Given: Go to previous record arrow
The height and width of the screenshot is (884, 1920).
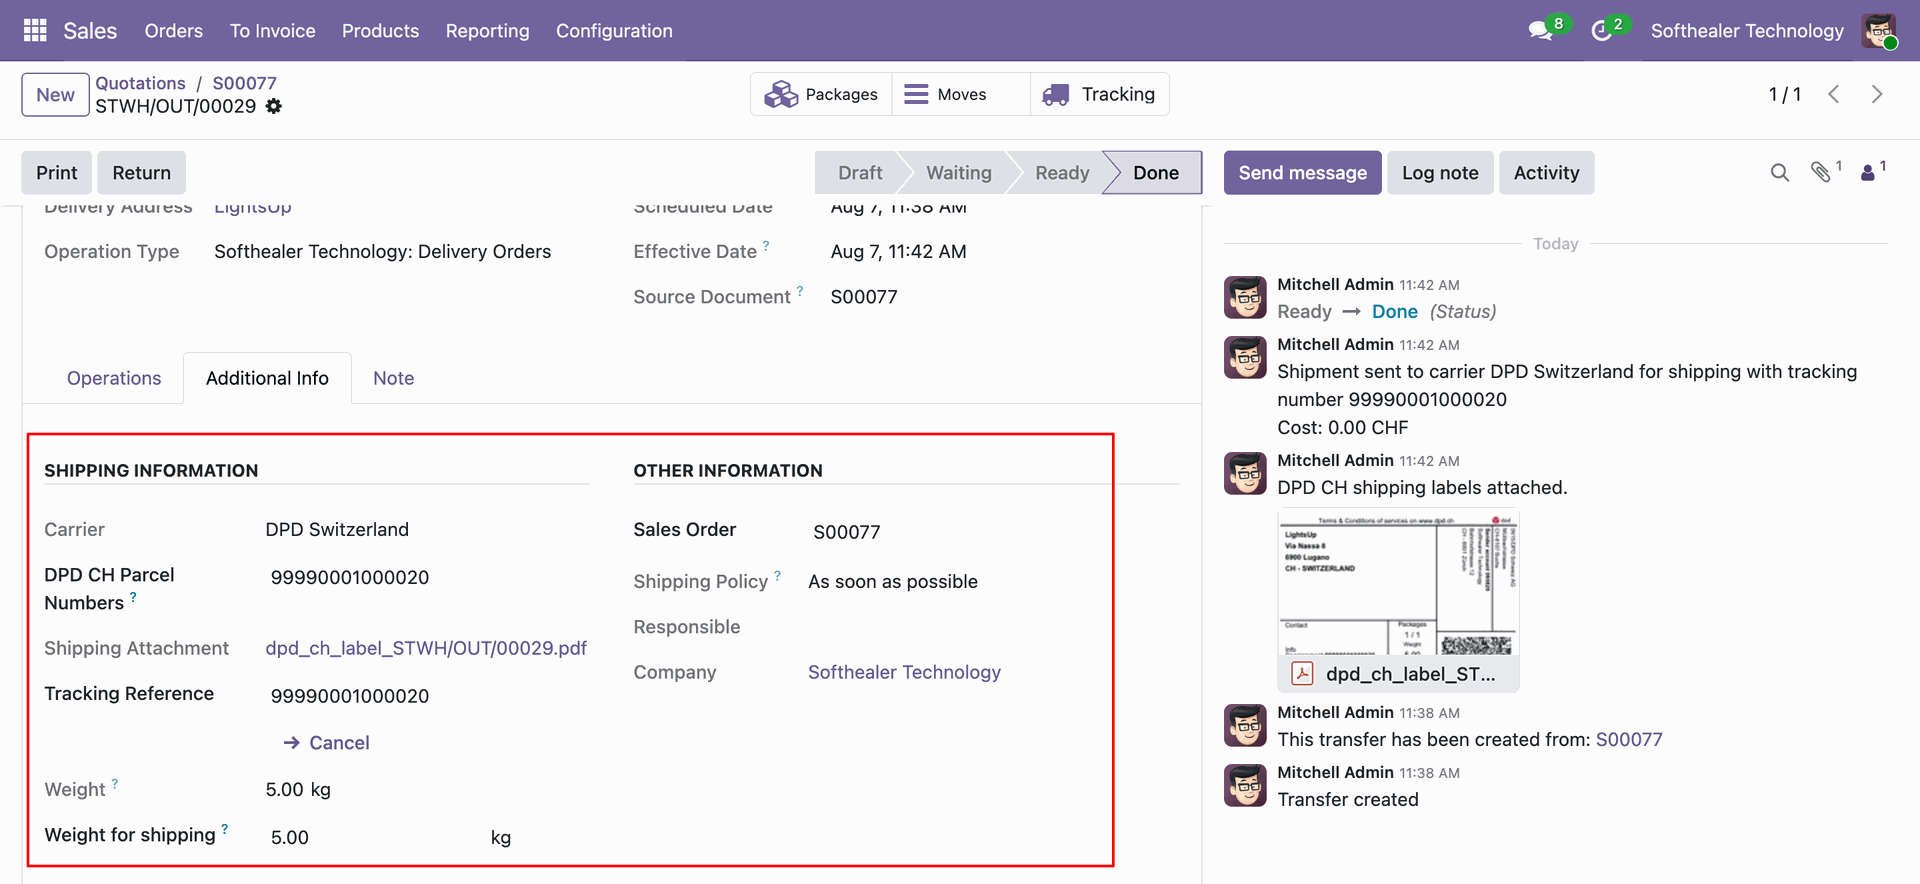Looking at the screenshot, I should 1834,94.
